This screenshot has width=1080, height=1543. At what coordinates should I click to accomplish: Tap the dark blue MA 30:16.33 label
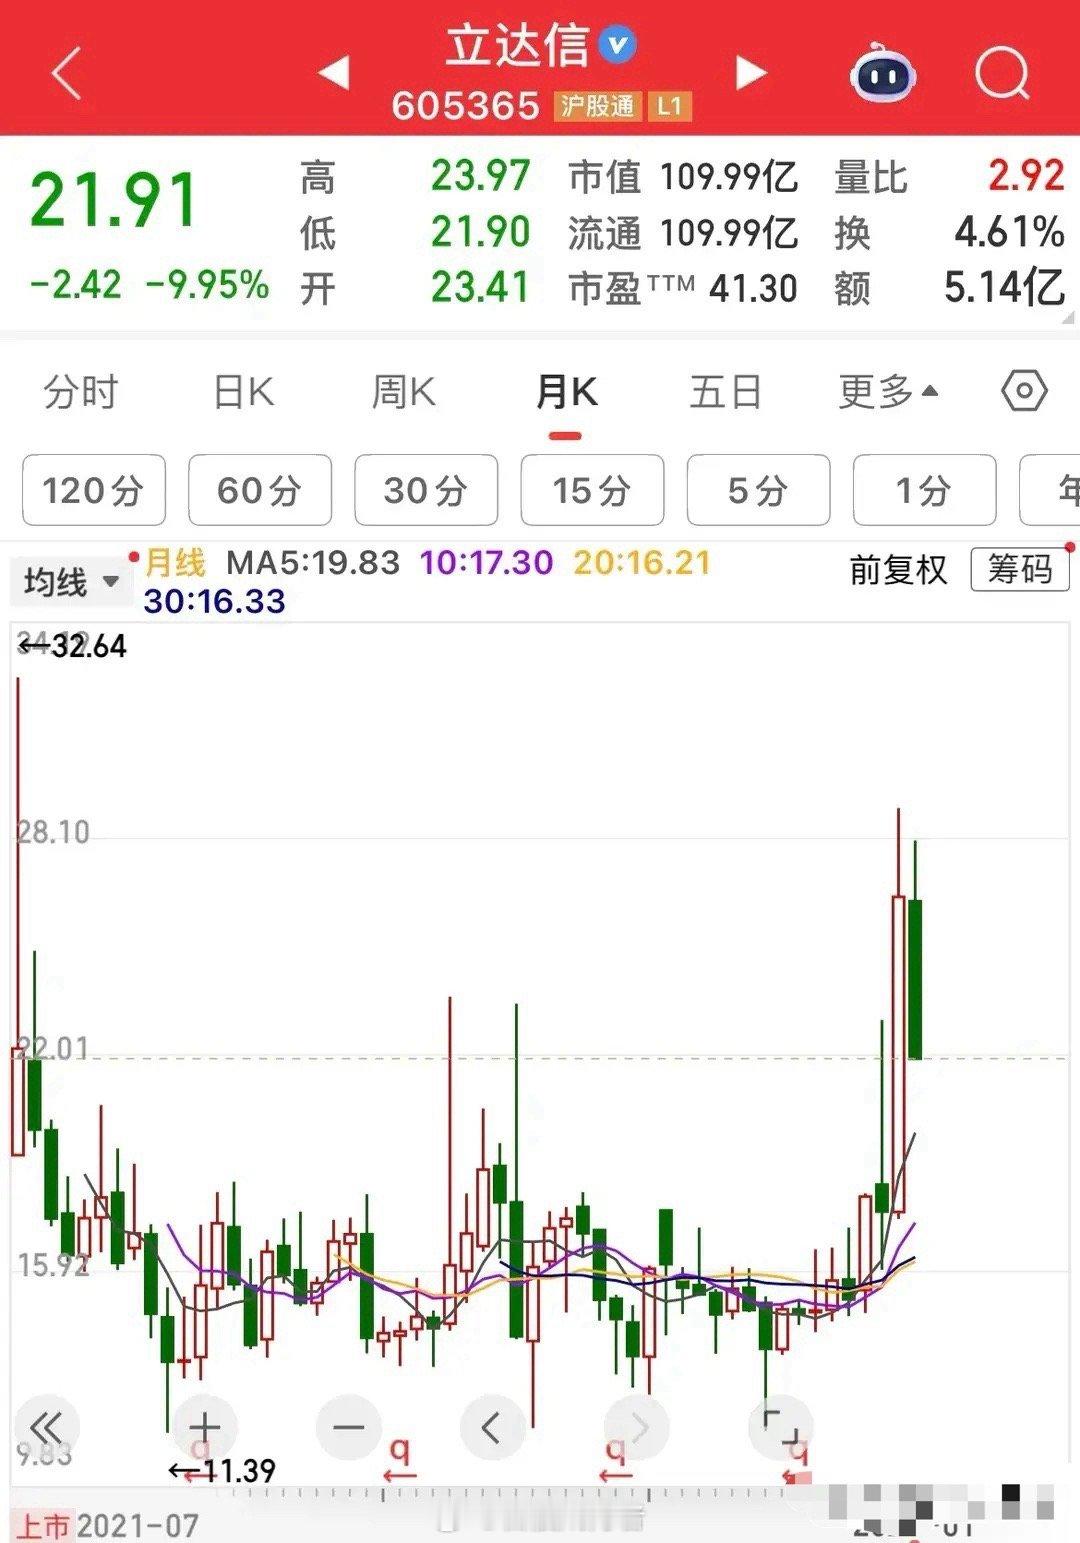[214, 601]
